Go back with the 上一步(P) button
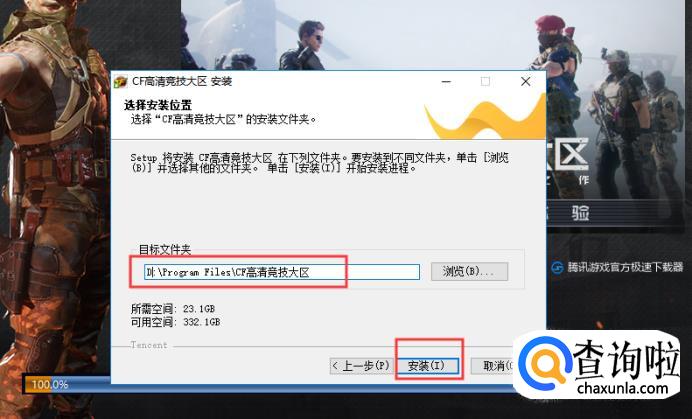This screenshot has height=419, width=692. click(361, 366)
